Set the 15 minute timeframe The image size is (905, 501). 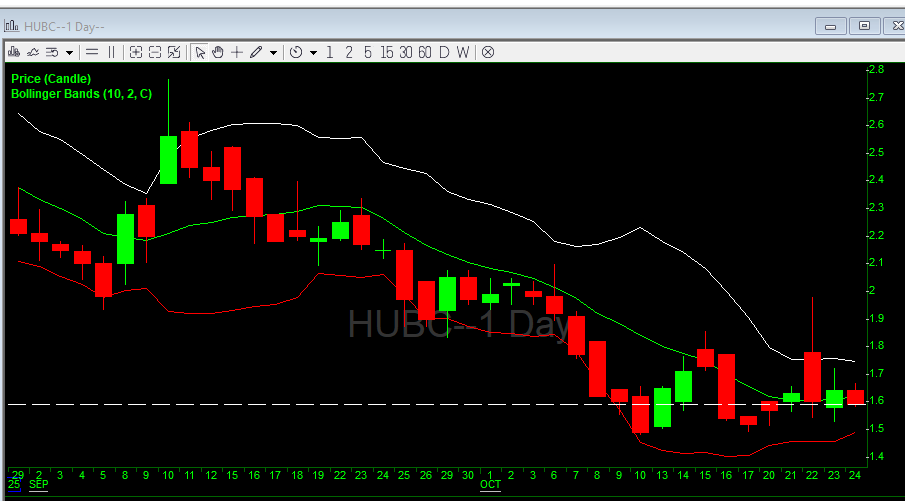[x=386, y=52]
